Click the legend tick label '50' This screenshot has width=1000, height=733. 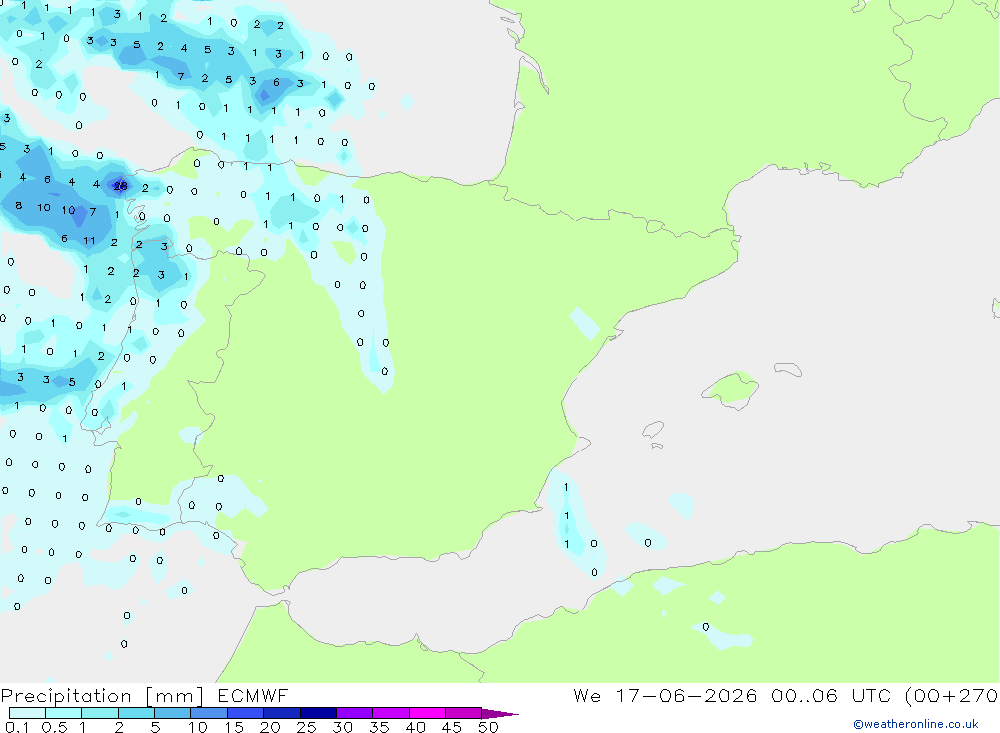488,727
